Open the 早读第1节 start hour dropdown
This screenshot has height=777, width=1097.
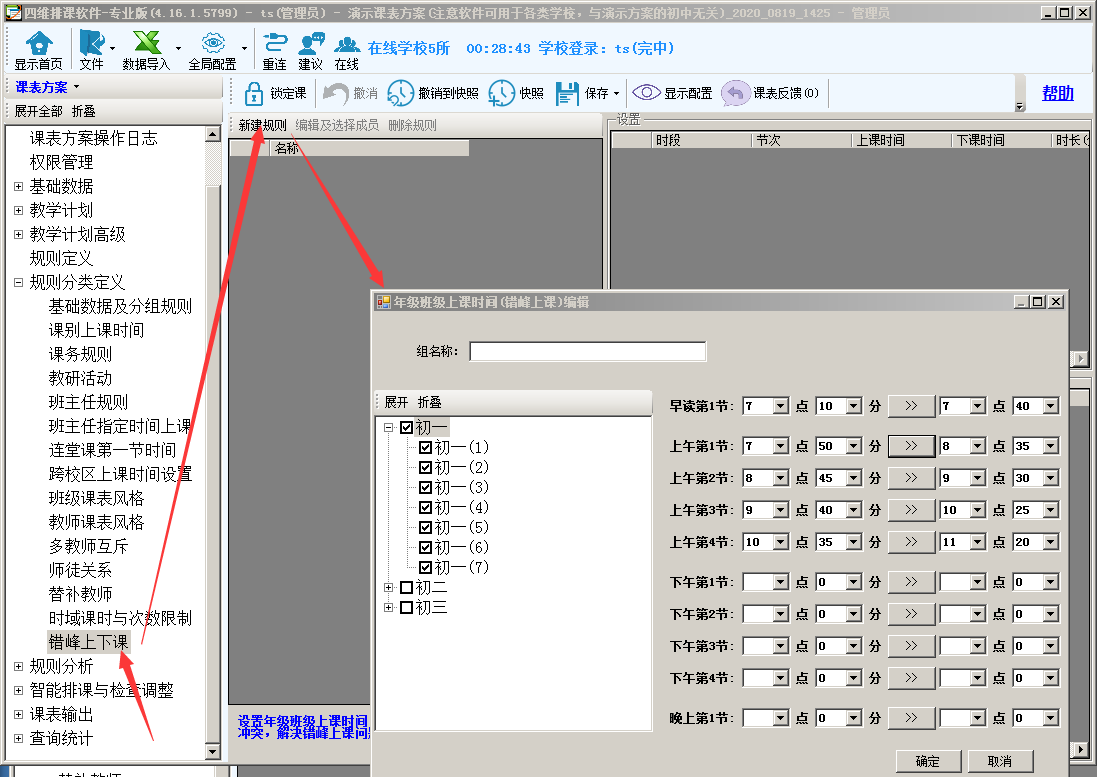(781, 406)
